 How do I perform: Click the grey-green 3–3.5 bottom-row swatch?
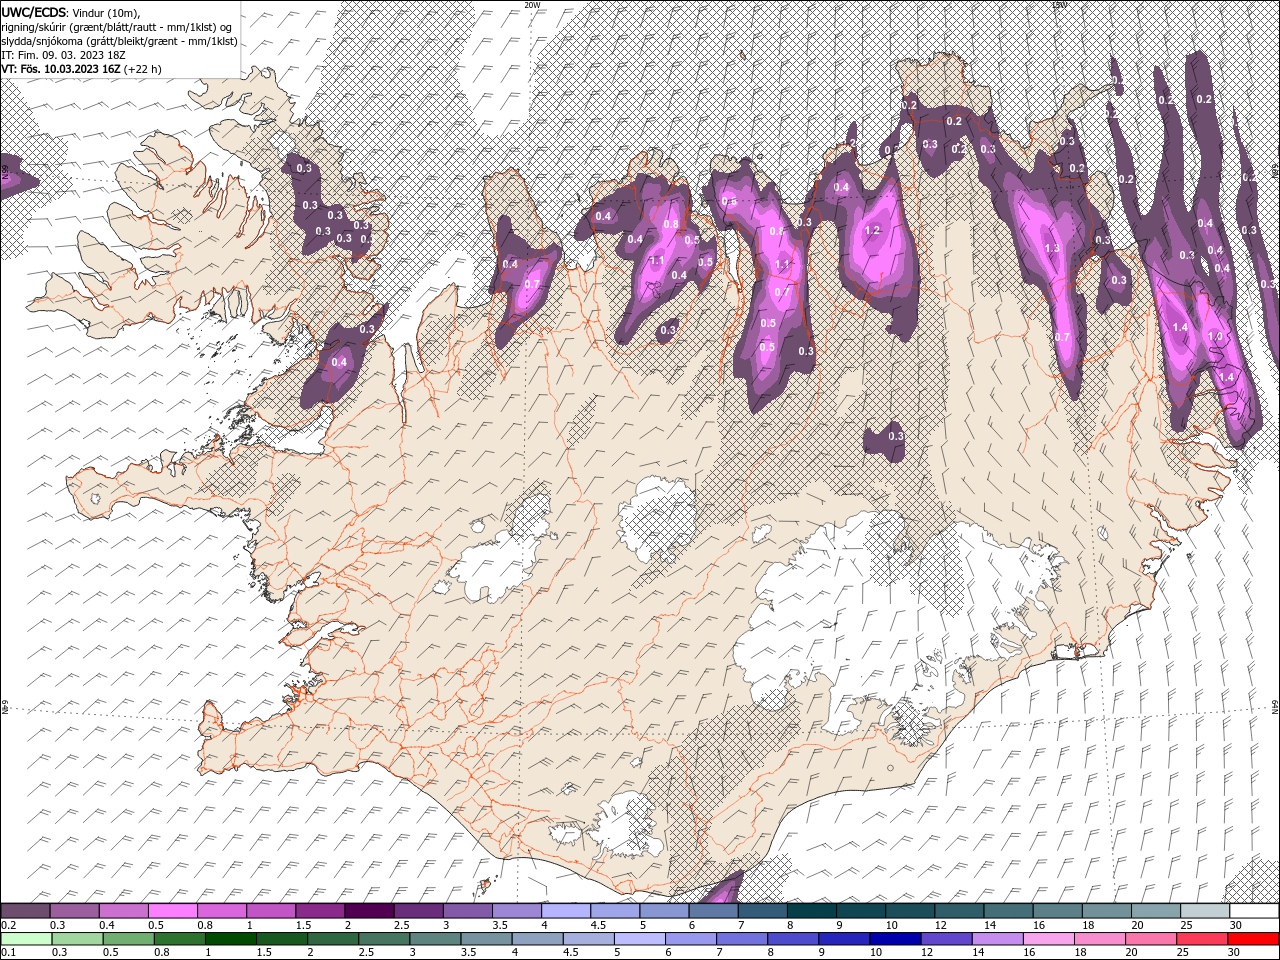coord(435,939)
